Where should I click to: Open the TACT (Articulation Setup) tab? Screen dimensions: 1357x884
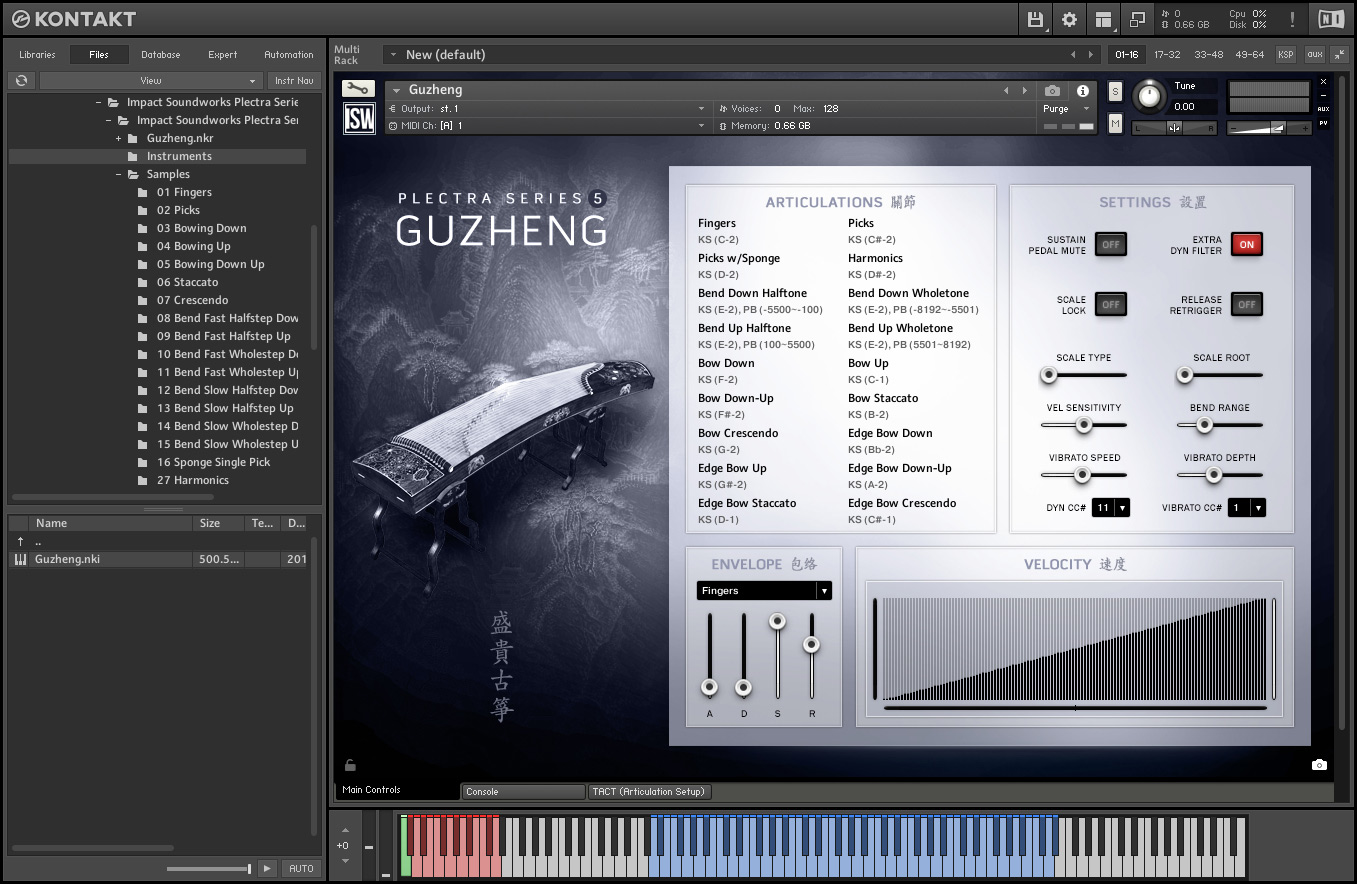pyautogui.click(x=649, y=791)
